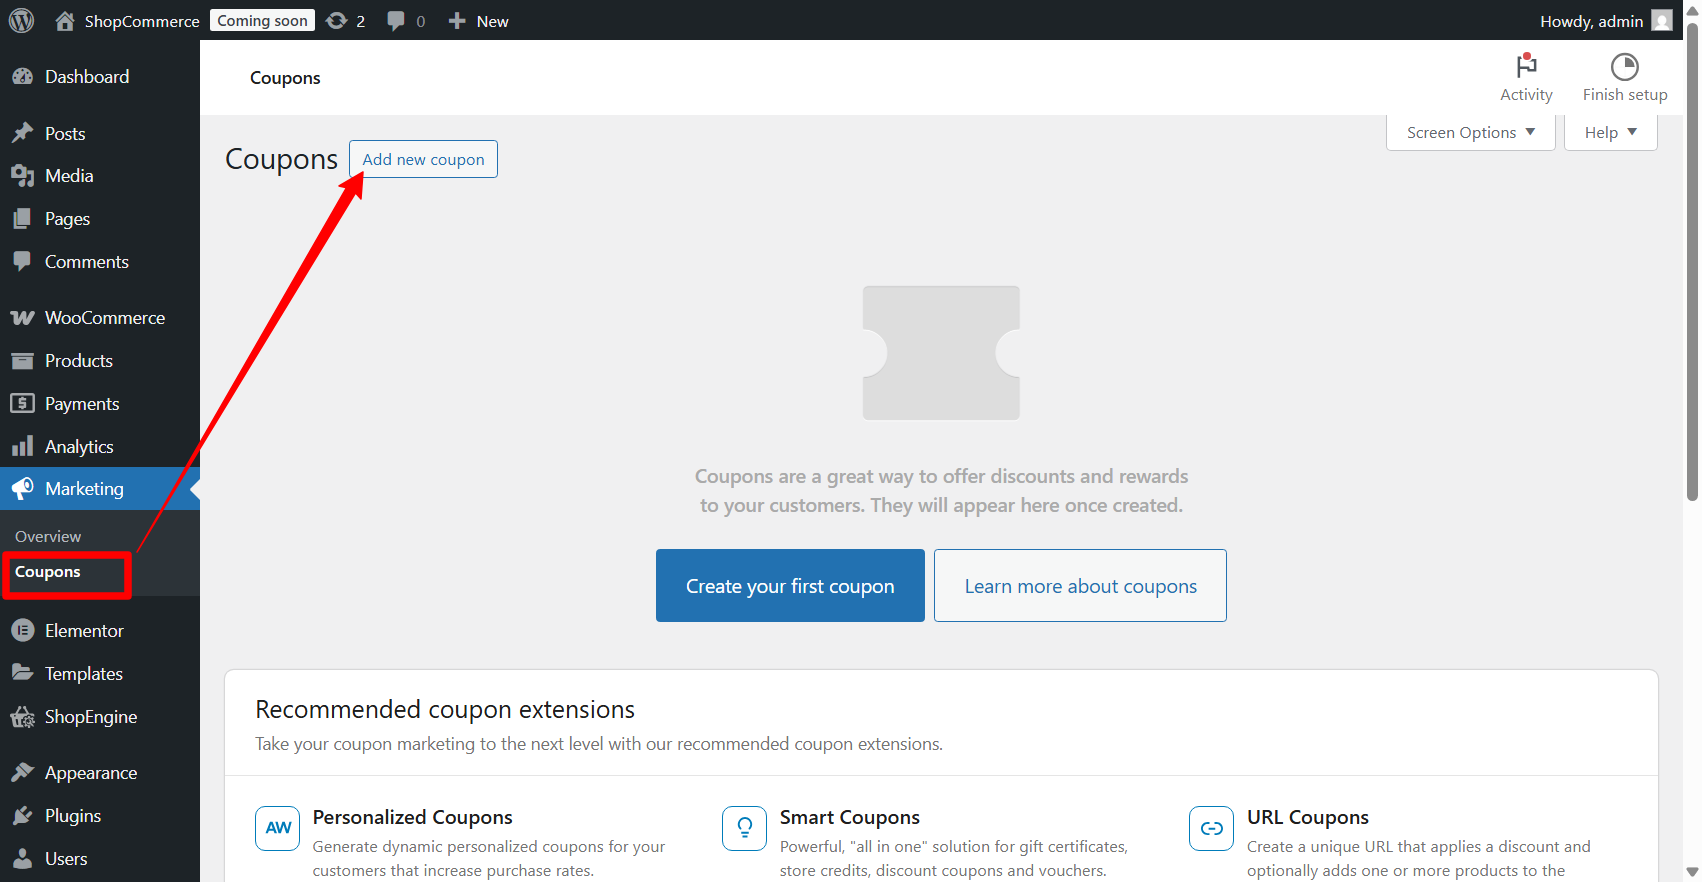Click the scrollbar down arrow
Viewport: 1702px width, 882px height.
(x=1692, y=872)
